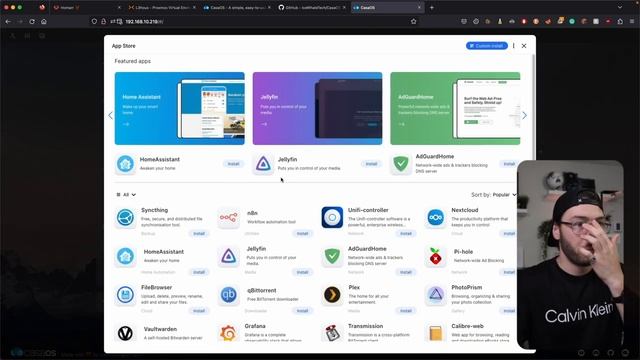This screenshot has height=360, width=640.
Task: Click the site shield icon in address bar
Action: tap(94, 21)
